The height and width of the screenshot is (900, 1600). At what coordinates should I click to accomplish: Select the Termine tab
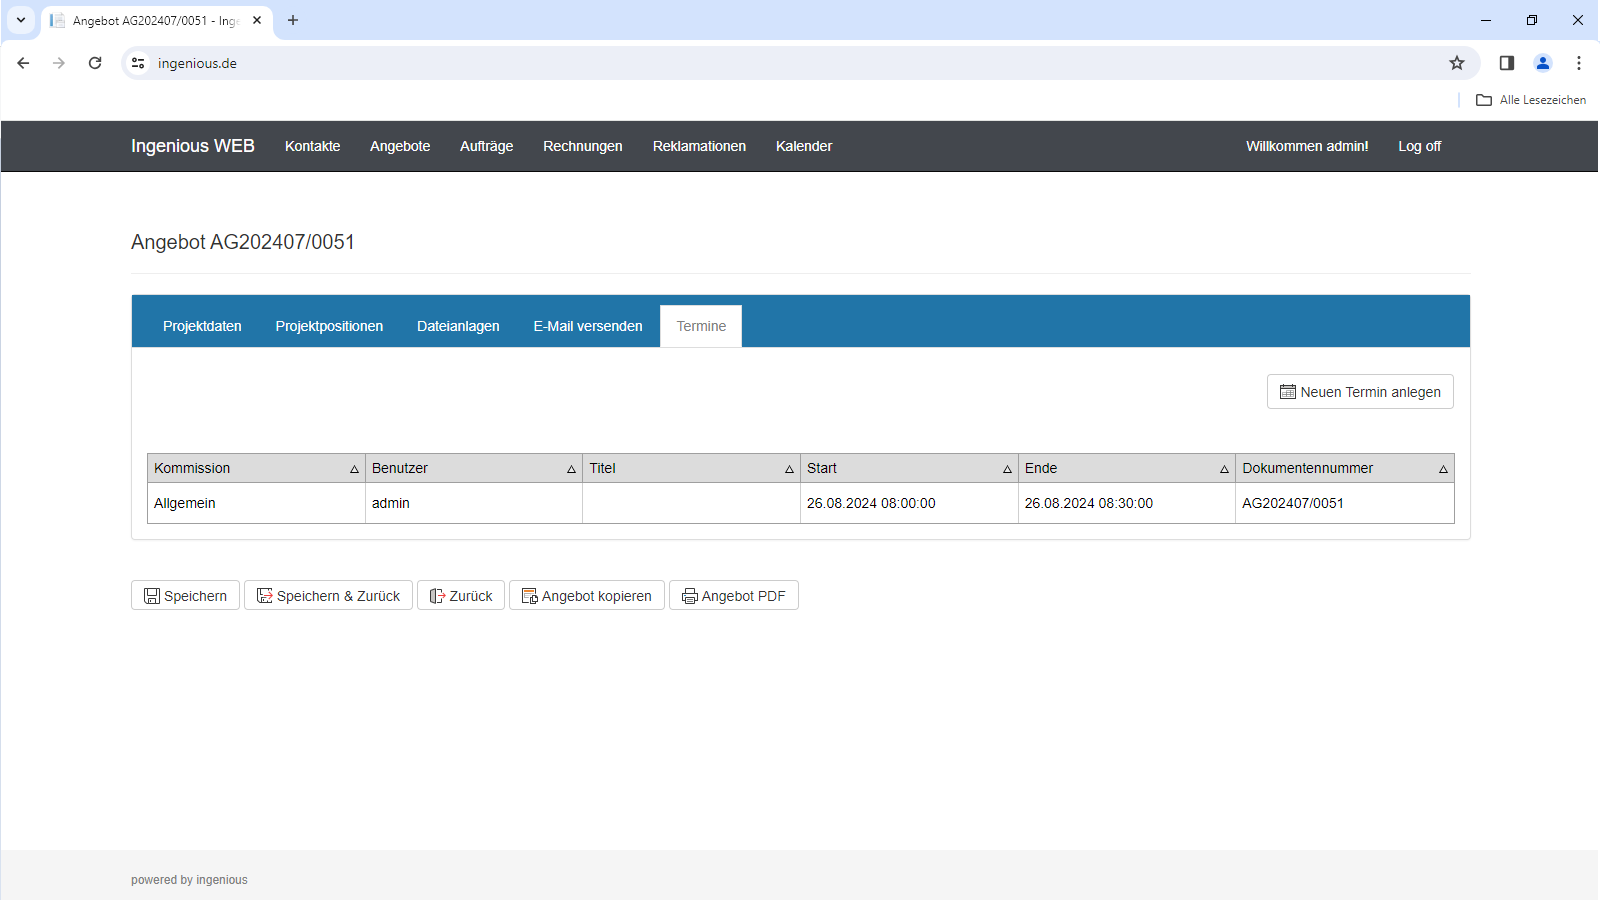click(x=701, y=326)
